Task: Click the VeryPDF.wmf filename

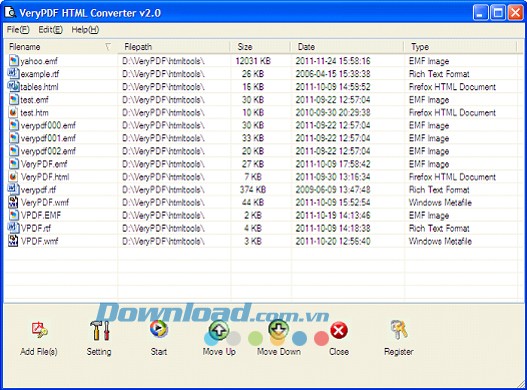Action: pyautogui.click(x=45, y=202)
